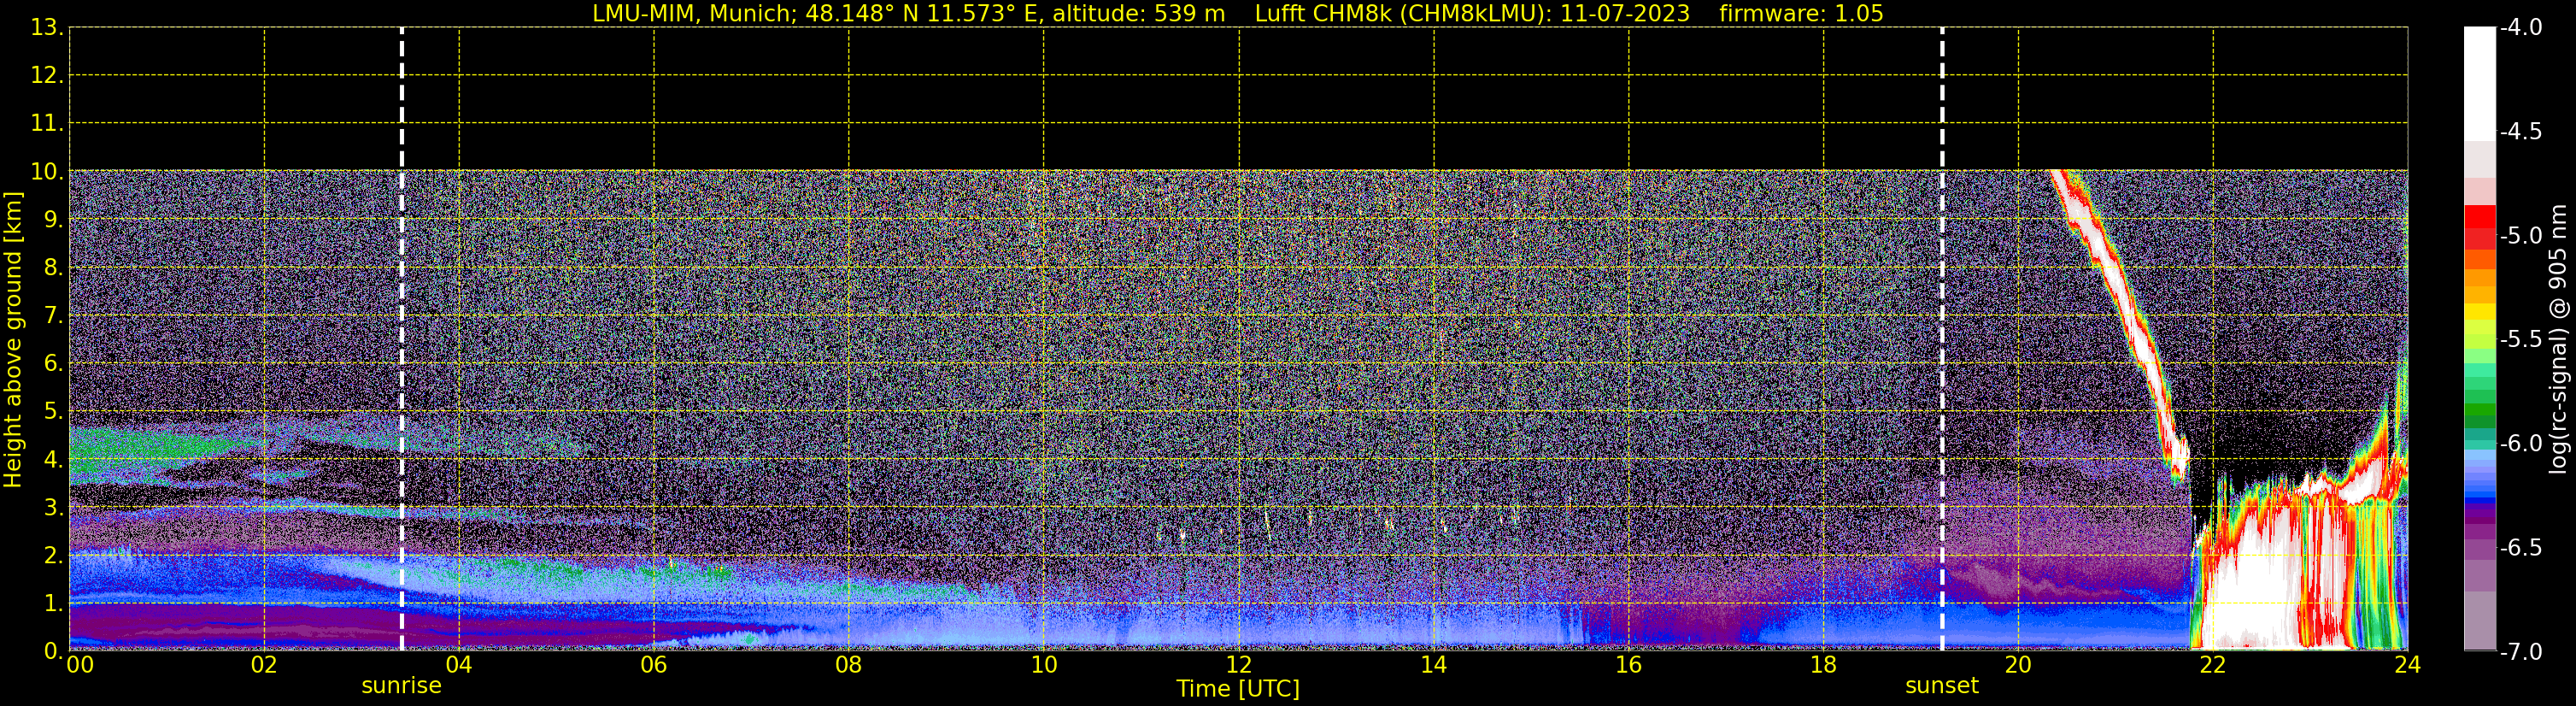This screenshot has height=706, width=2576.
Task: Click the '16' tick on the time axis
Action: click(x=1629, y=665)
